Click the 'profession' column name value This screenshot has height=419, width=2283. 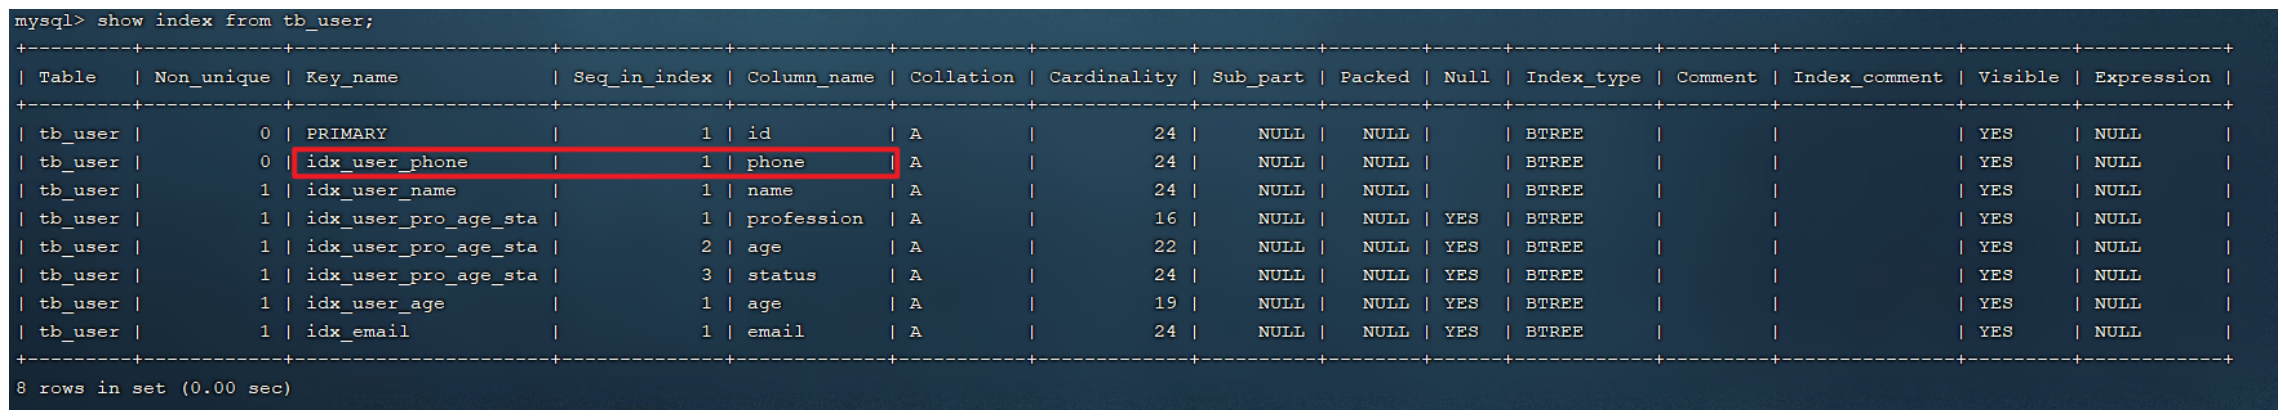804,218
